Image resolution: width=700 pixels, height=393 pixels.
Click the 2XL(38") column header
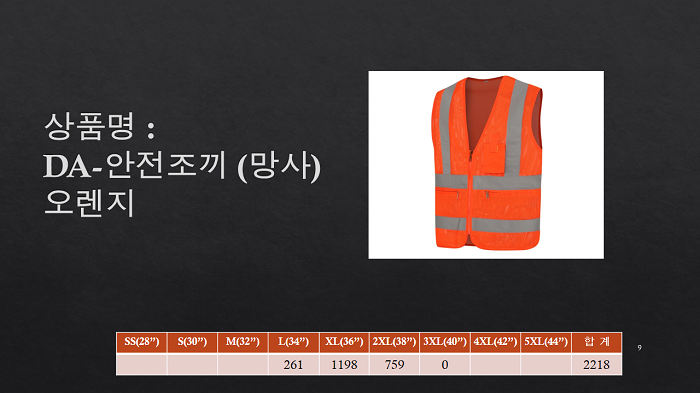[395, 343]
